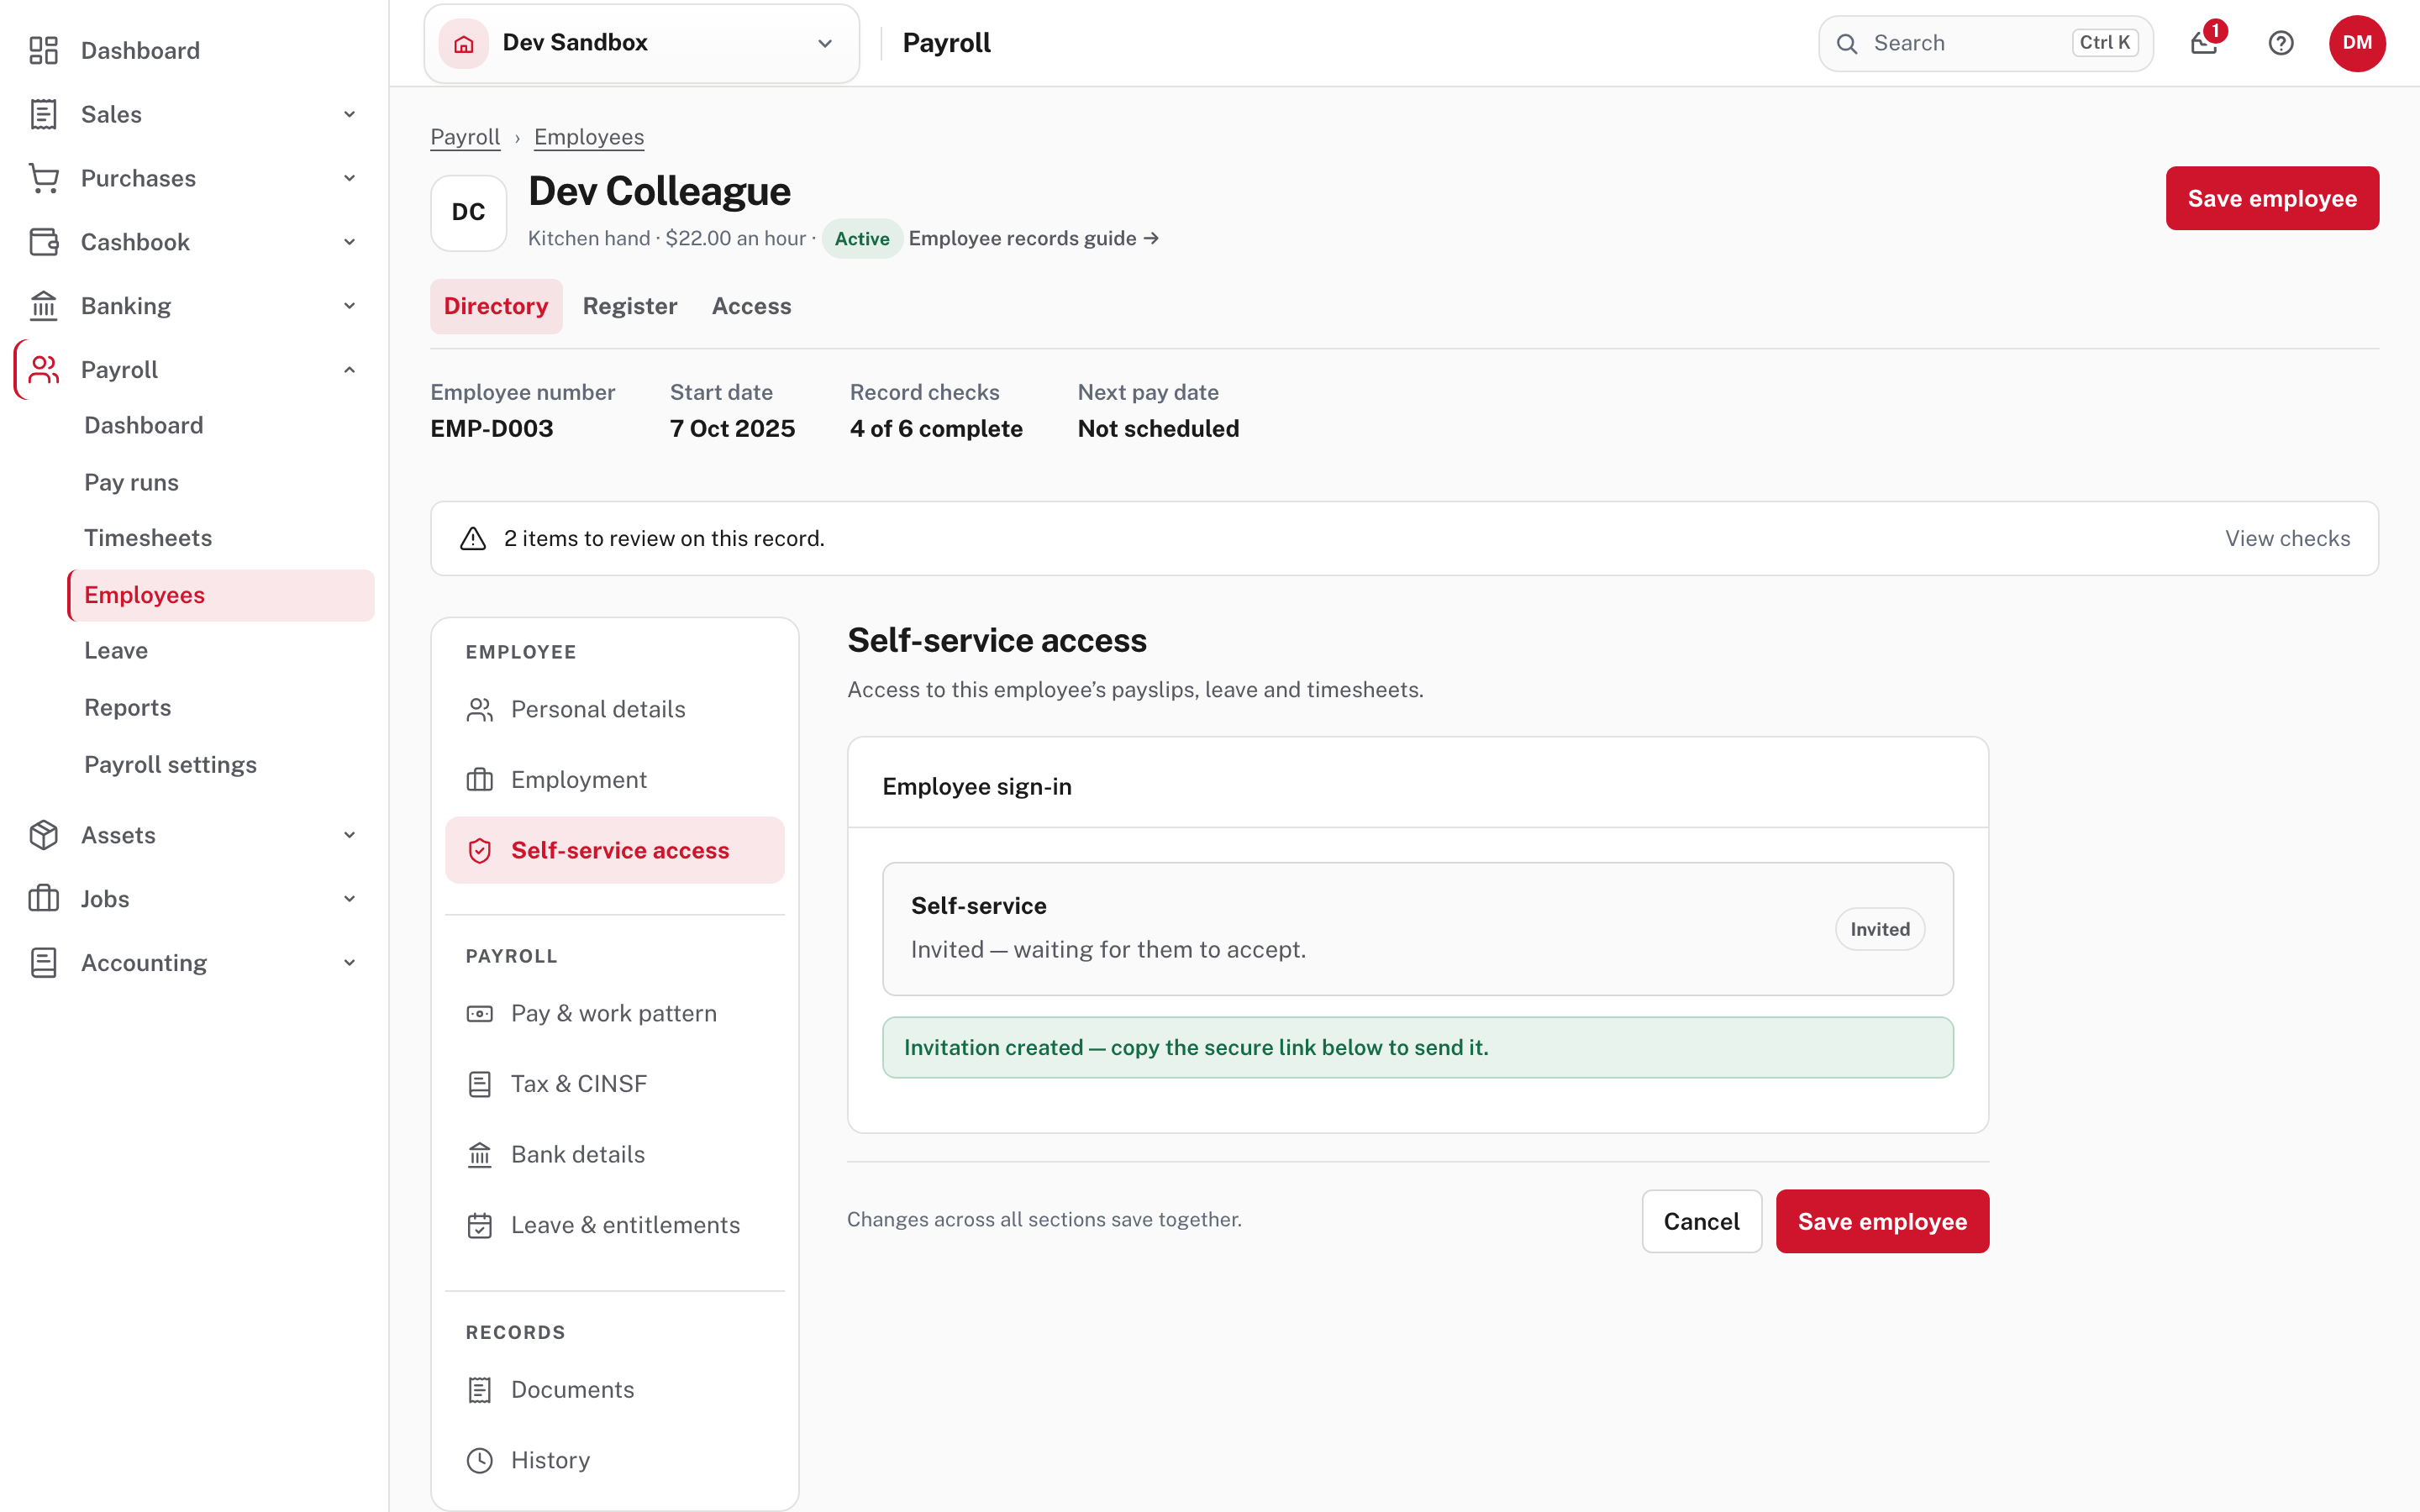Viewport: 2420px width, 1512px height.
Task: Switch to the Register tab
Action: (630, 306)
